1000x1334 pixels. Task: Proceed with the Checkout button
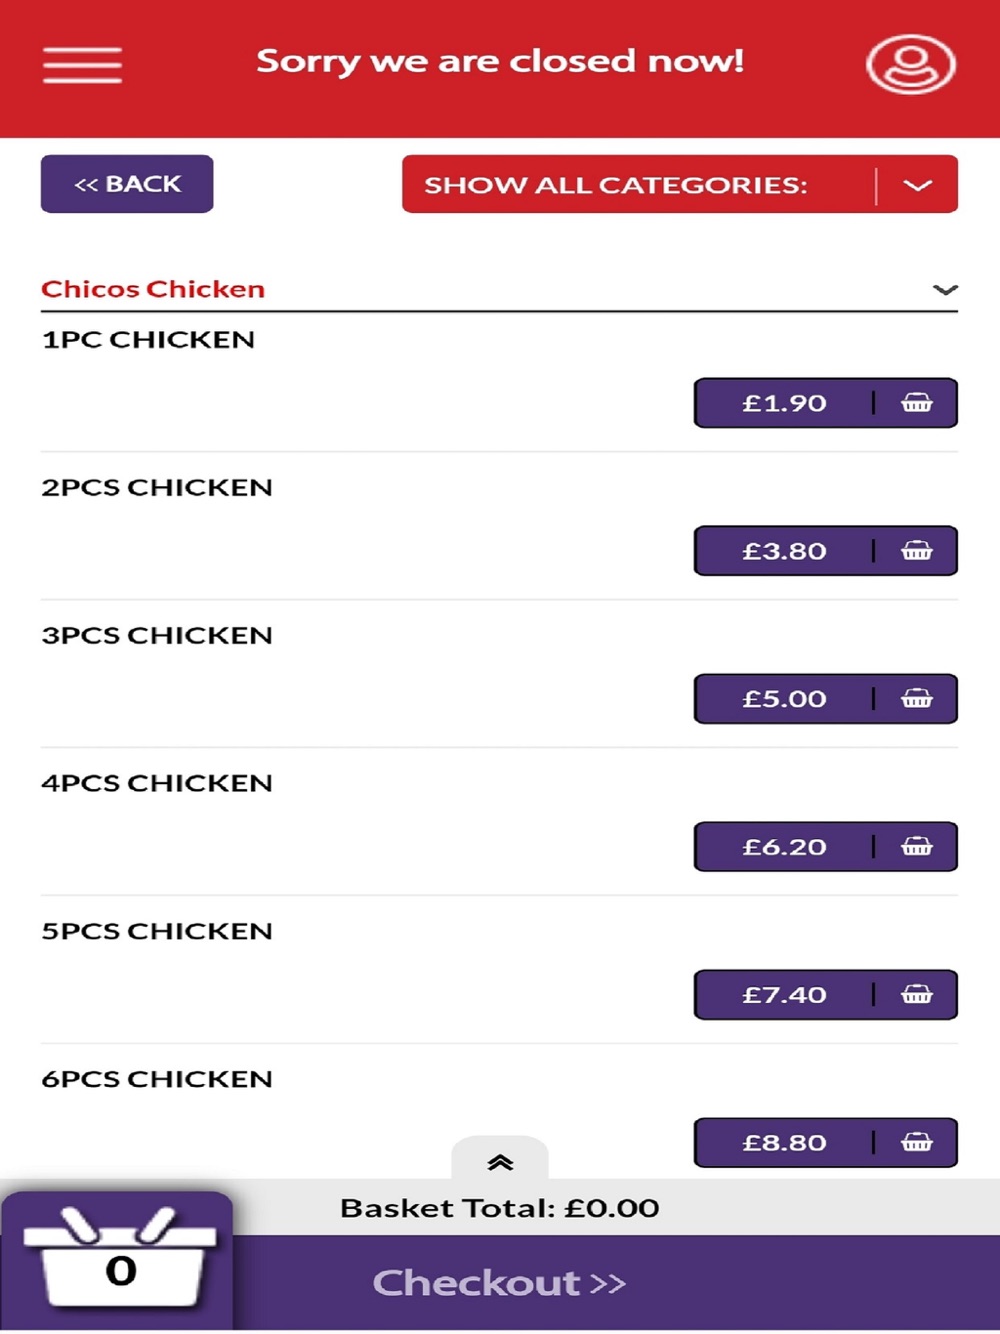(x=500, y=1283)
